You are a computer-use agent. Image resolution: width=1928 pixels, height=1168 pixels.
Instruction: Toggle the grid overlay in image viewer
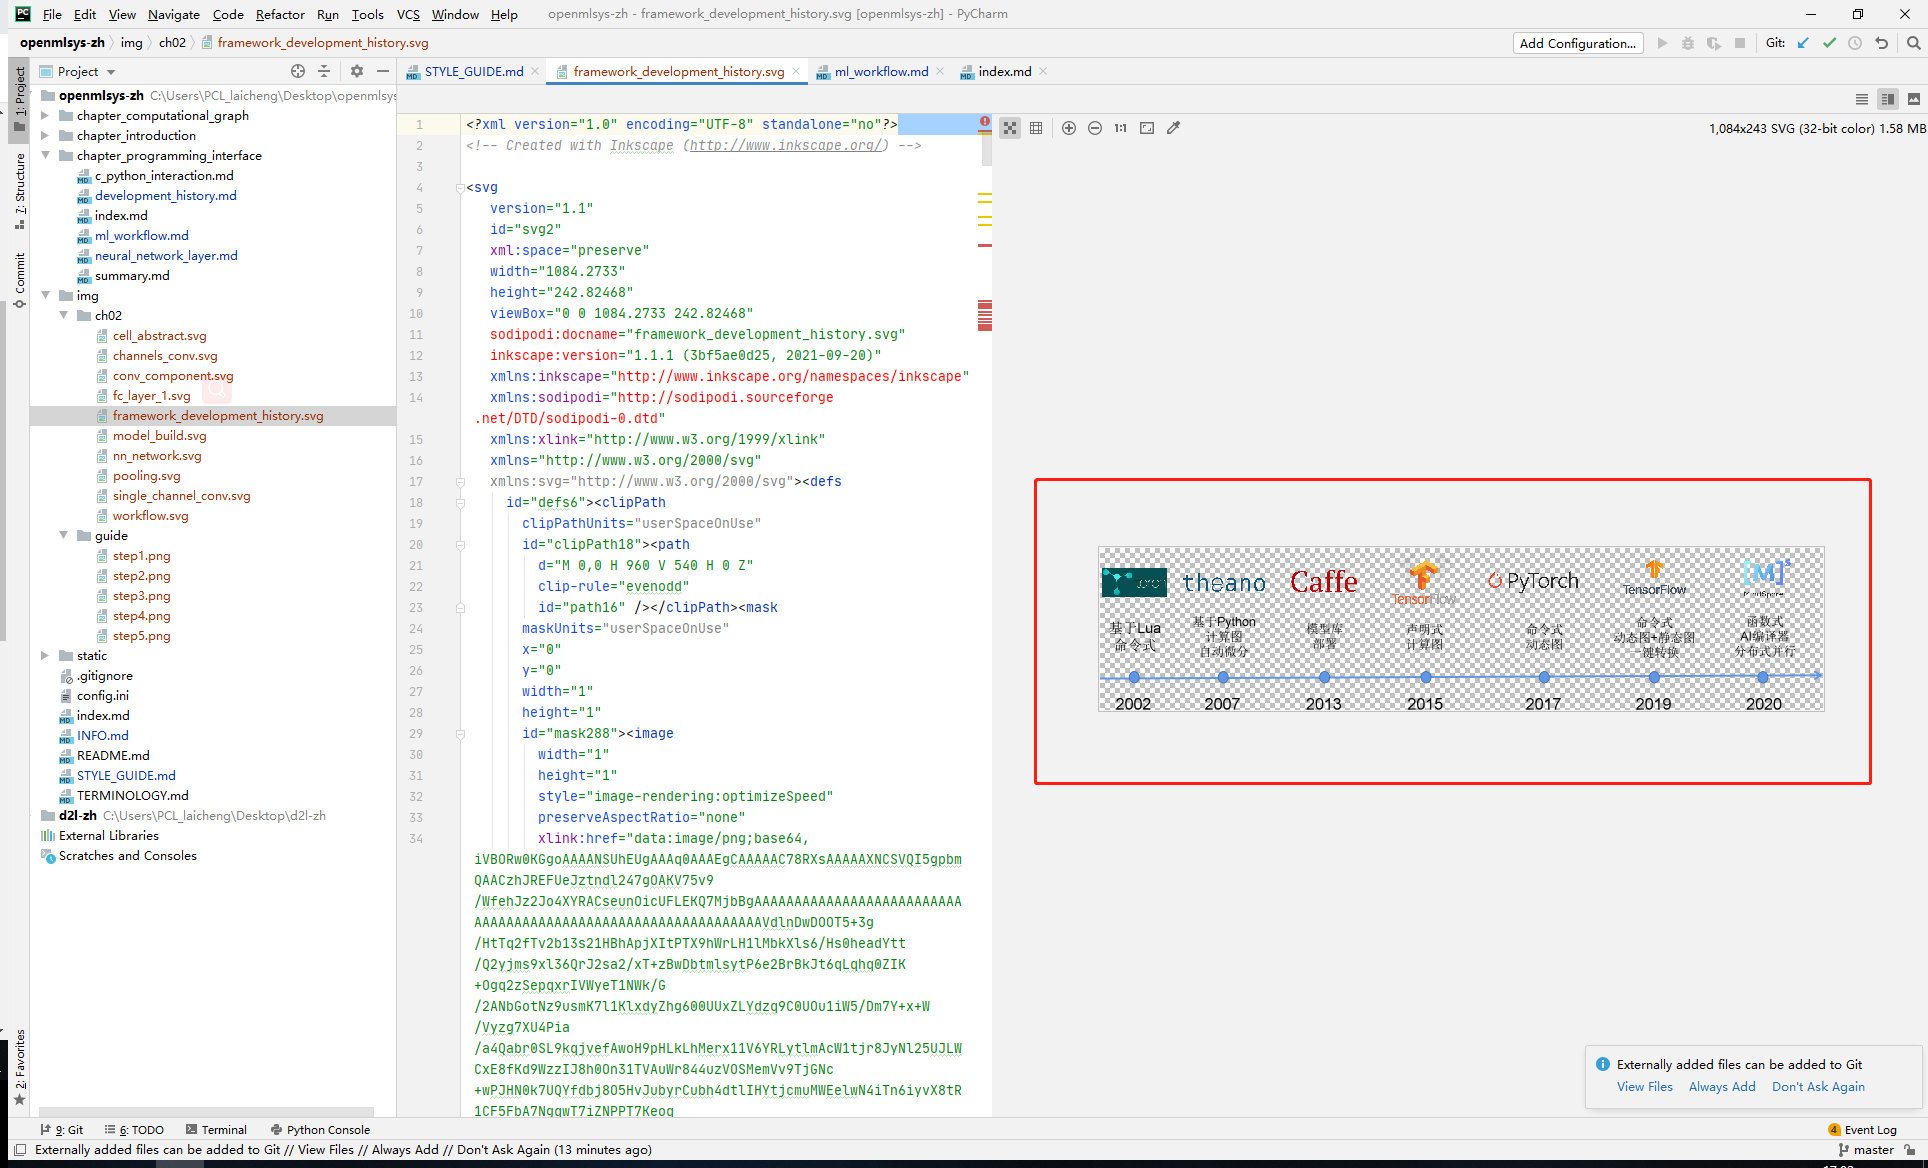[x=1036, y=128]
